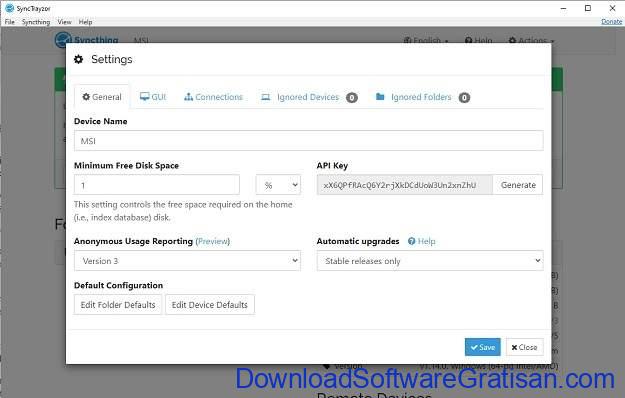Save the settings

pos(482,347)
